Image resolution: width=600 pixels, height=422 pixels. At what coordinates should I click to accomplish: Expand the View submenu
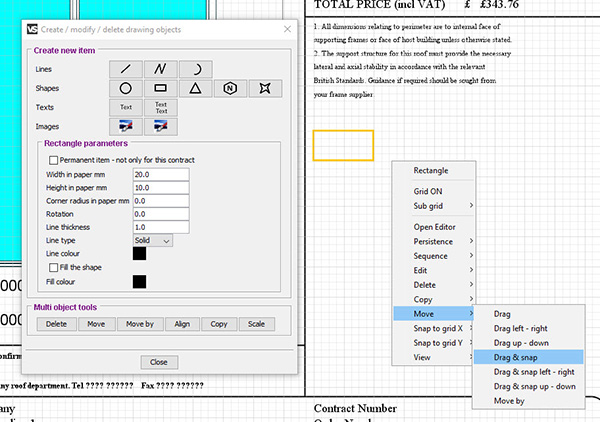[434, 357]
